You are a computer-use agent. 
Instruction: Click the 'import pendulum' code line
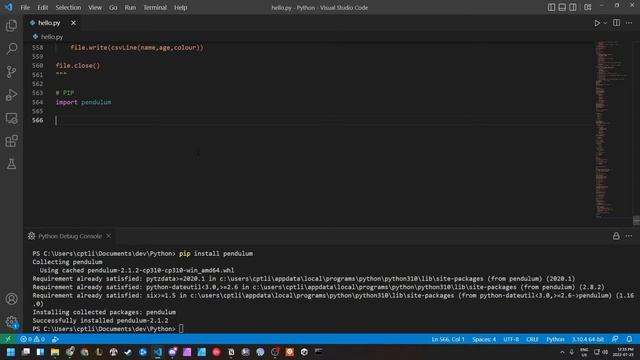(84, 102)
